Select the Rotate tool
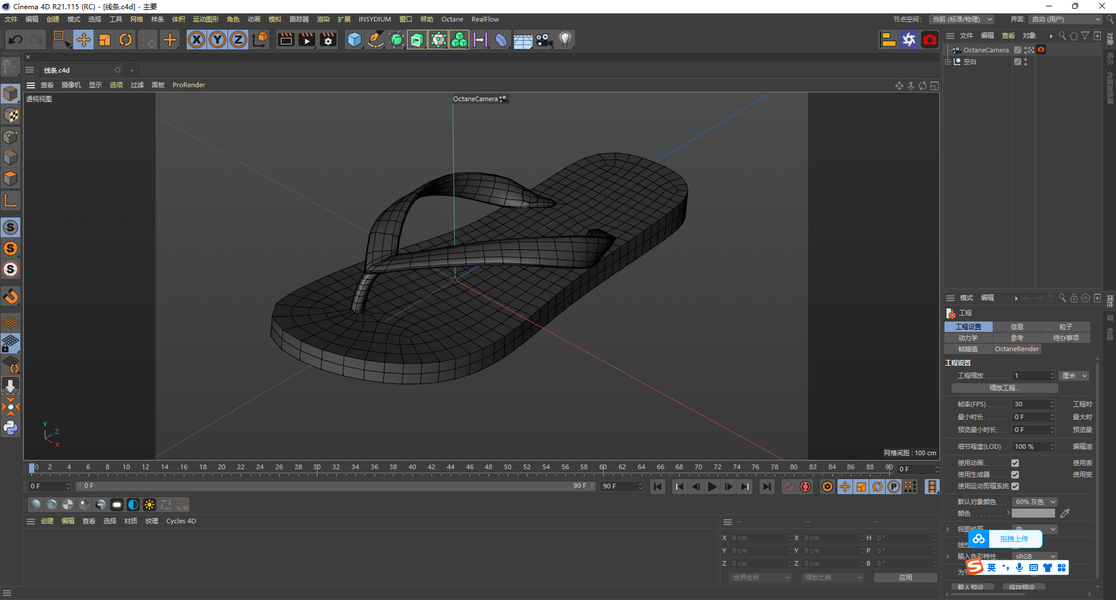This screenshot has height=600, width=1116. coord(126,40)
